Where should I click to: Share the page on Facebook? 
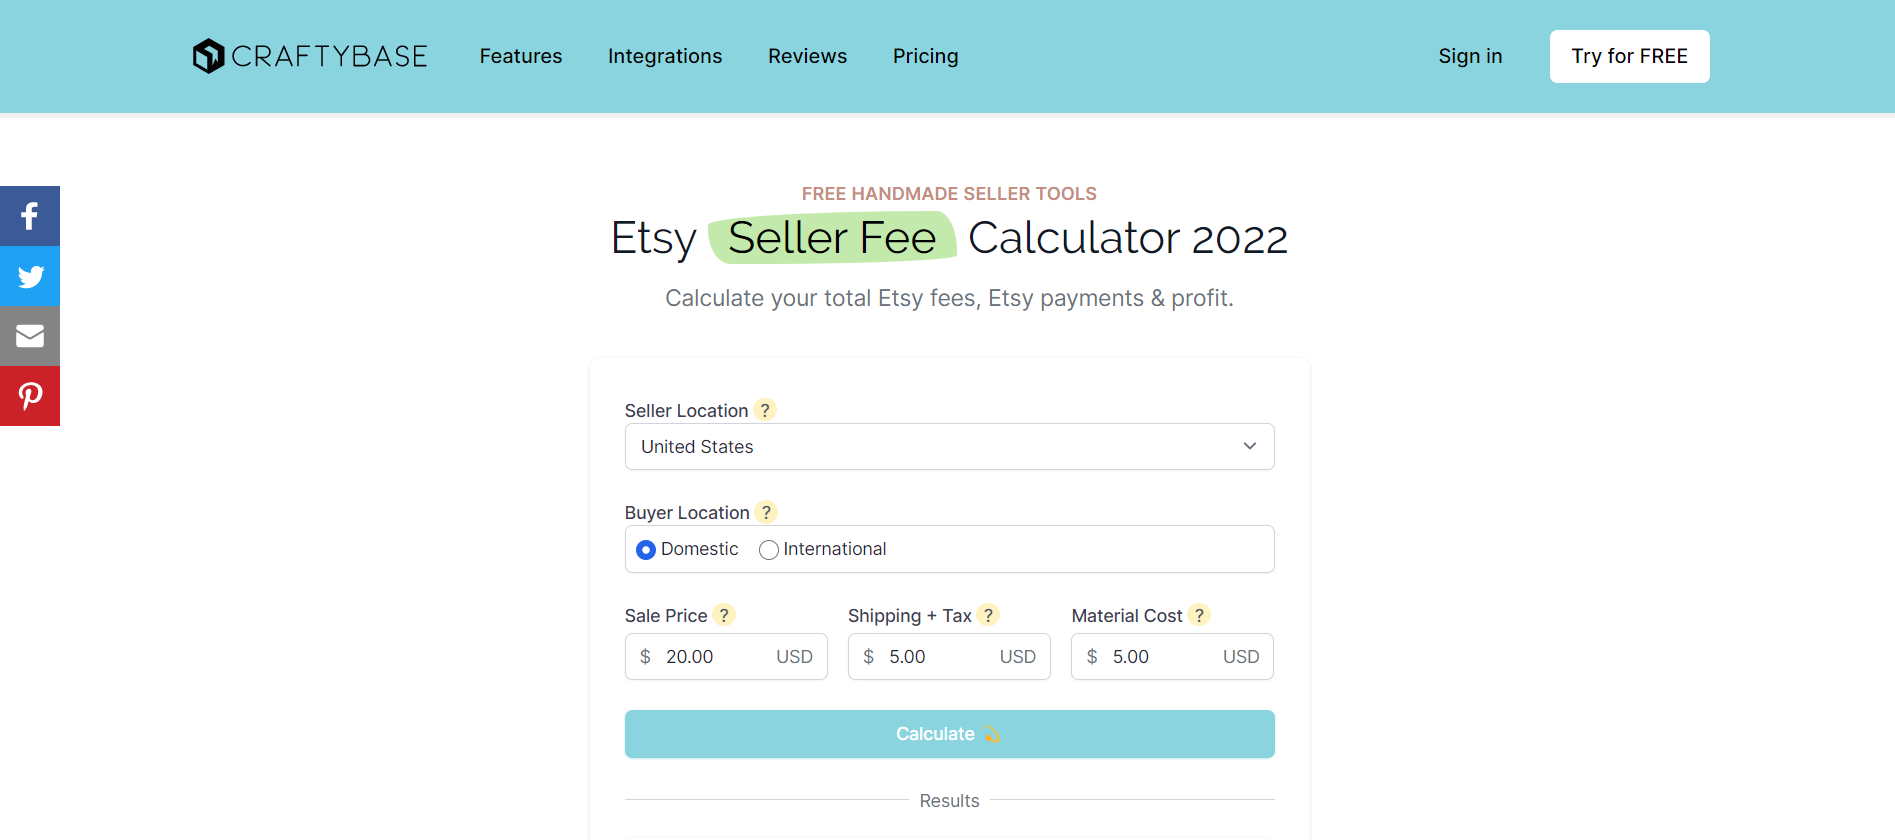click(x=30, y=216)
